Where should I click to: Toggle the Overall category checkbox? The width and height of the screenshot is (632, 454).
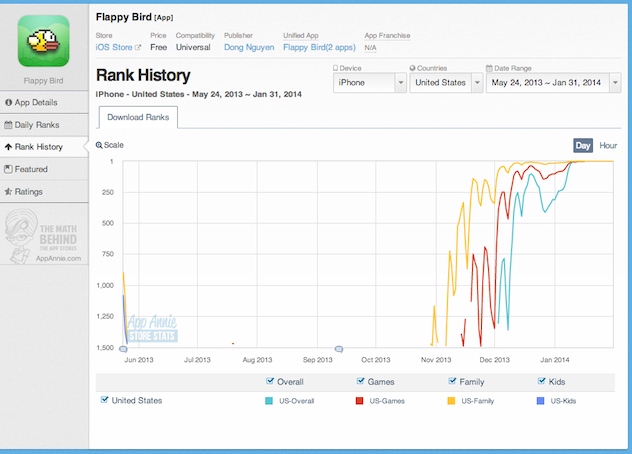[x=270, y=381]
